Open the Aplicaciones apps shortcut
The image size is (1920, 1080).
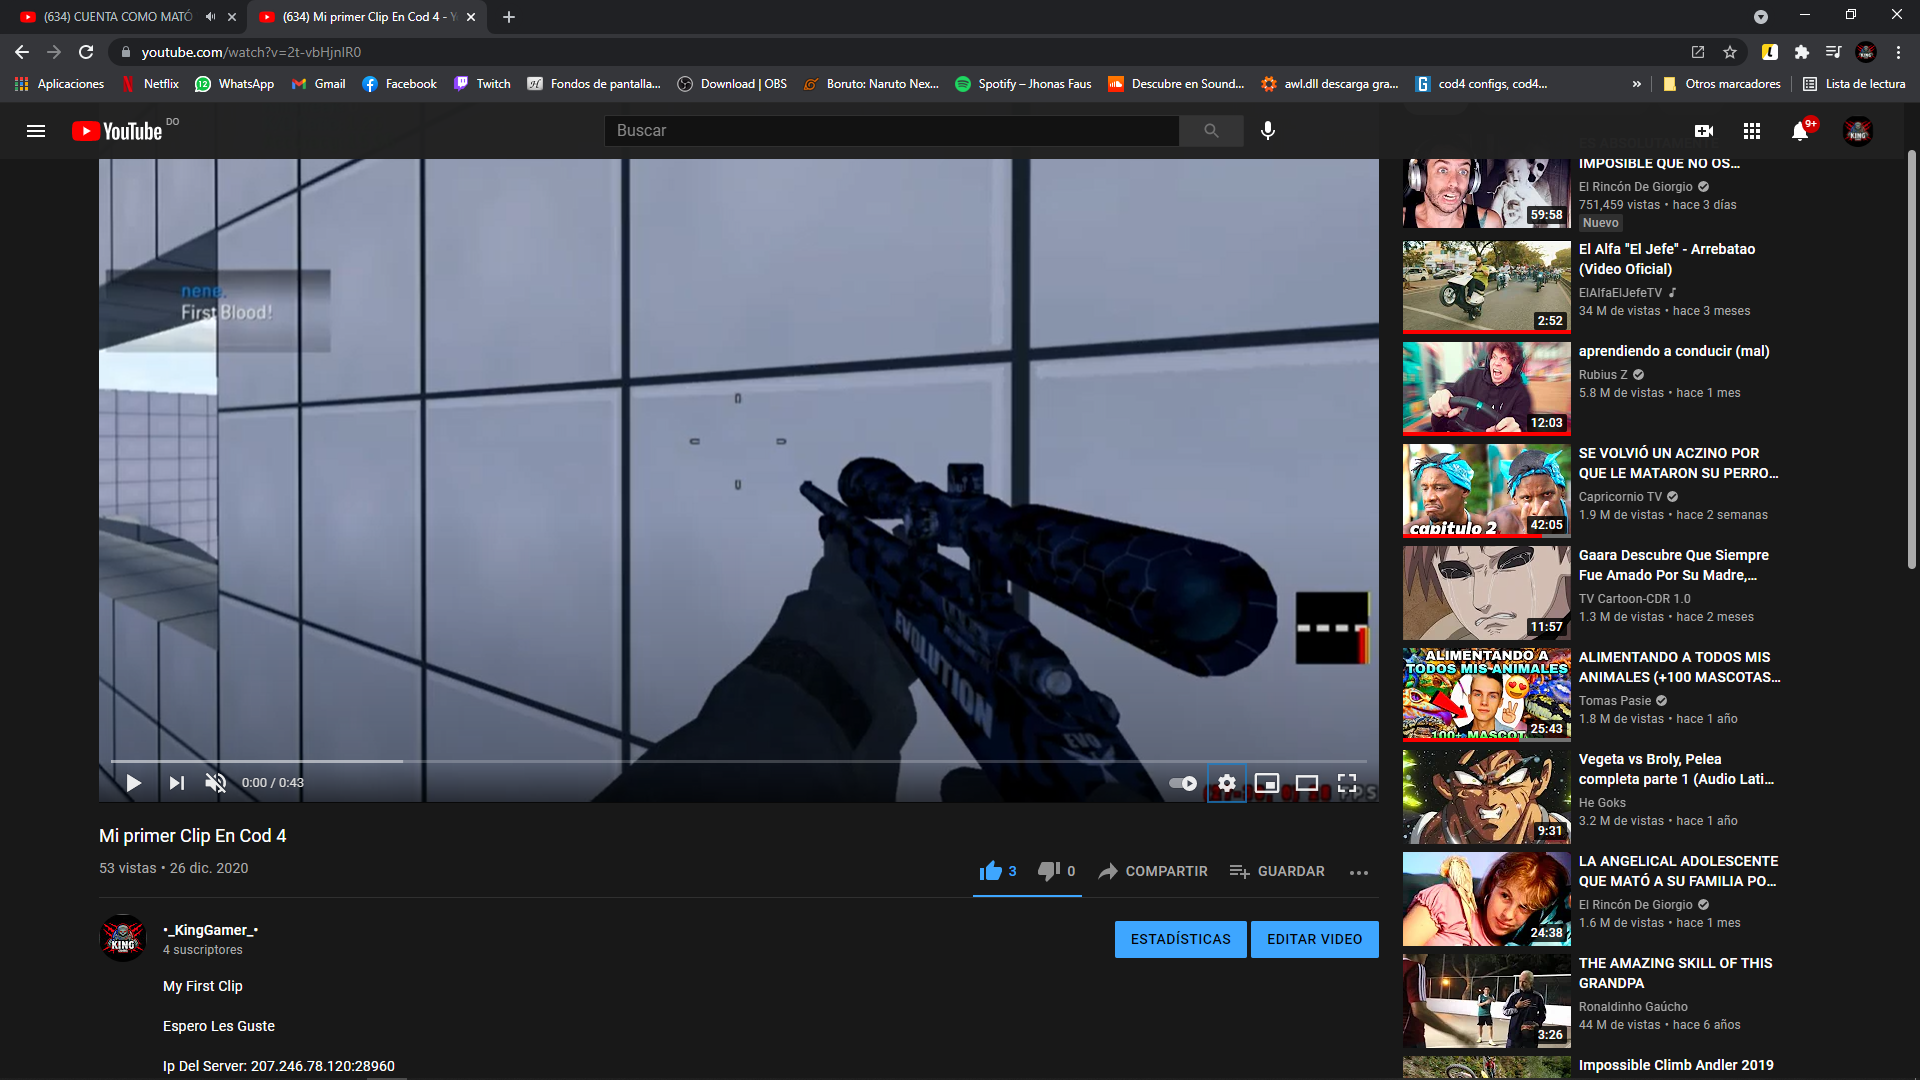click(60, 84)
